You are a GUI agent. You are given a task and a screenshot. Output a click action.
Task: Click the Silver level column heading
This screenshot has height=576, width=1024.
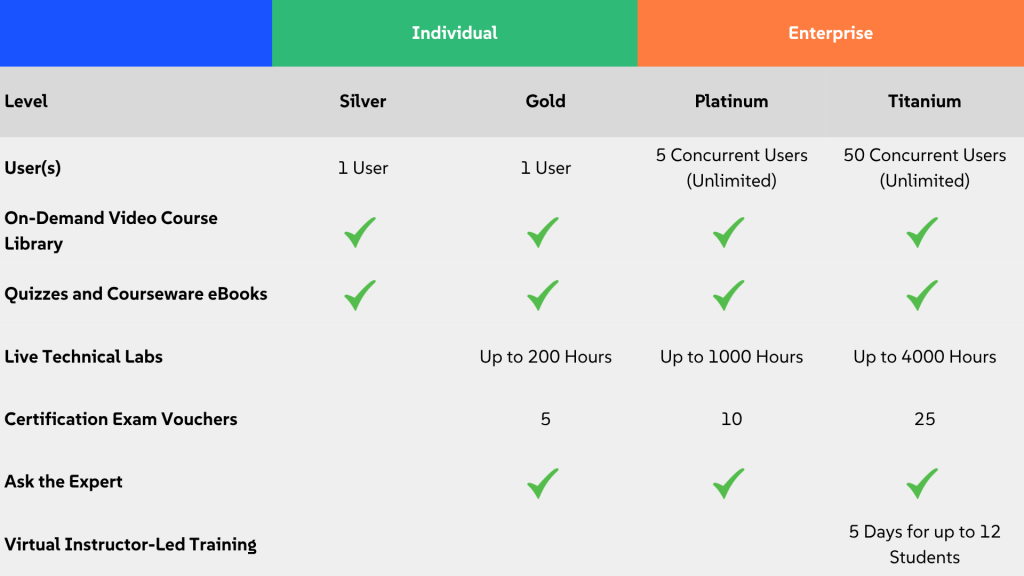[363, 101]
